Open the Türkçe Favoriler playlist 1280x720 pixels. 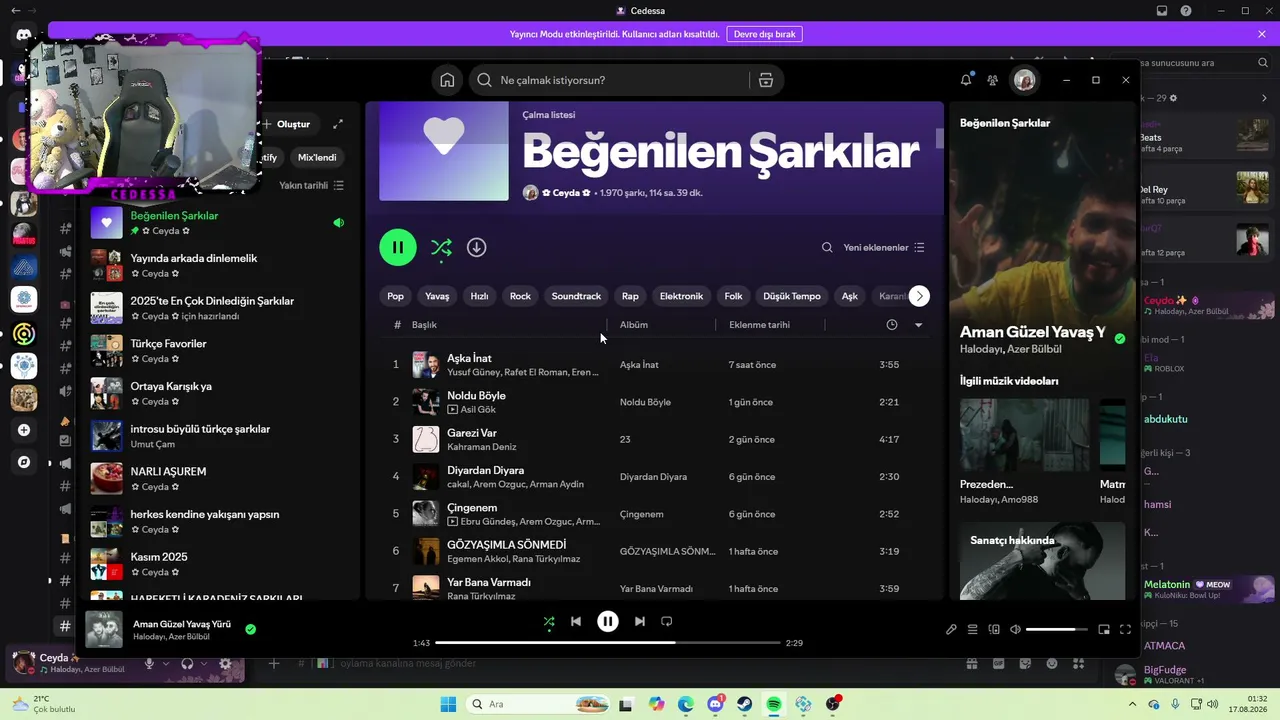click(217, 351)
